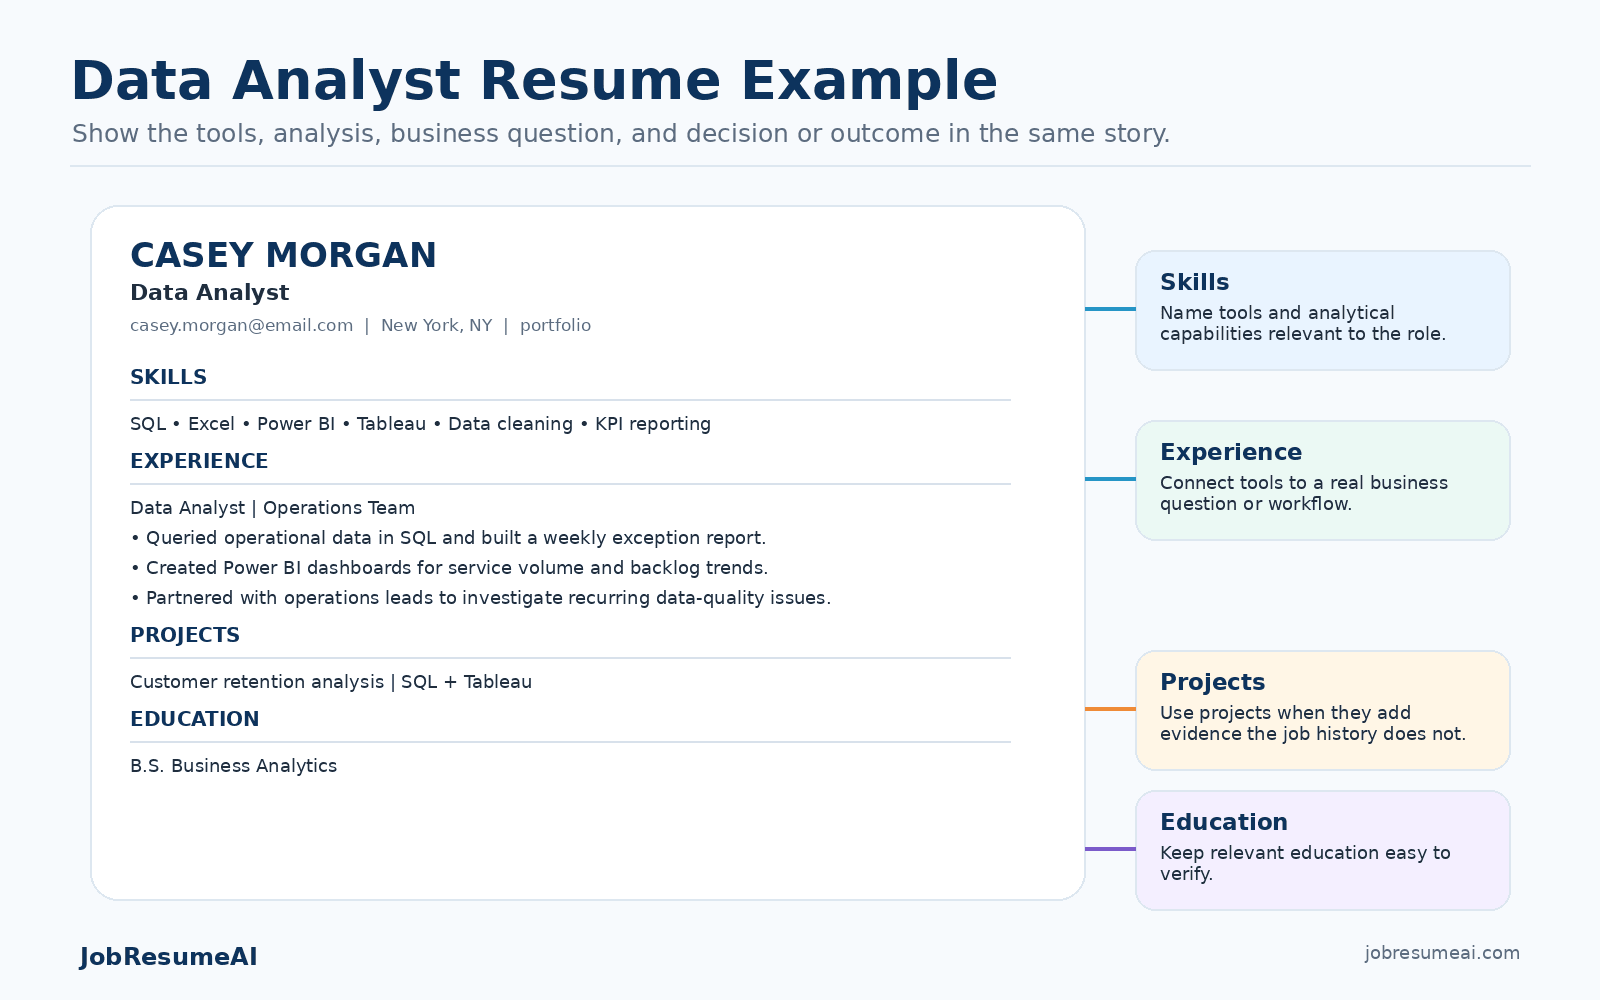The image size is (1600, 1000).
Task: Click the bold 'Data Analyst' job title under the name
Action: coord(209,293)
